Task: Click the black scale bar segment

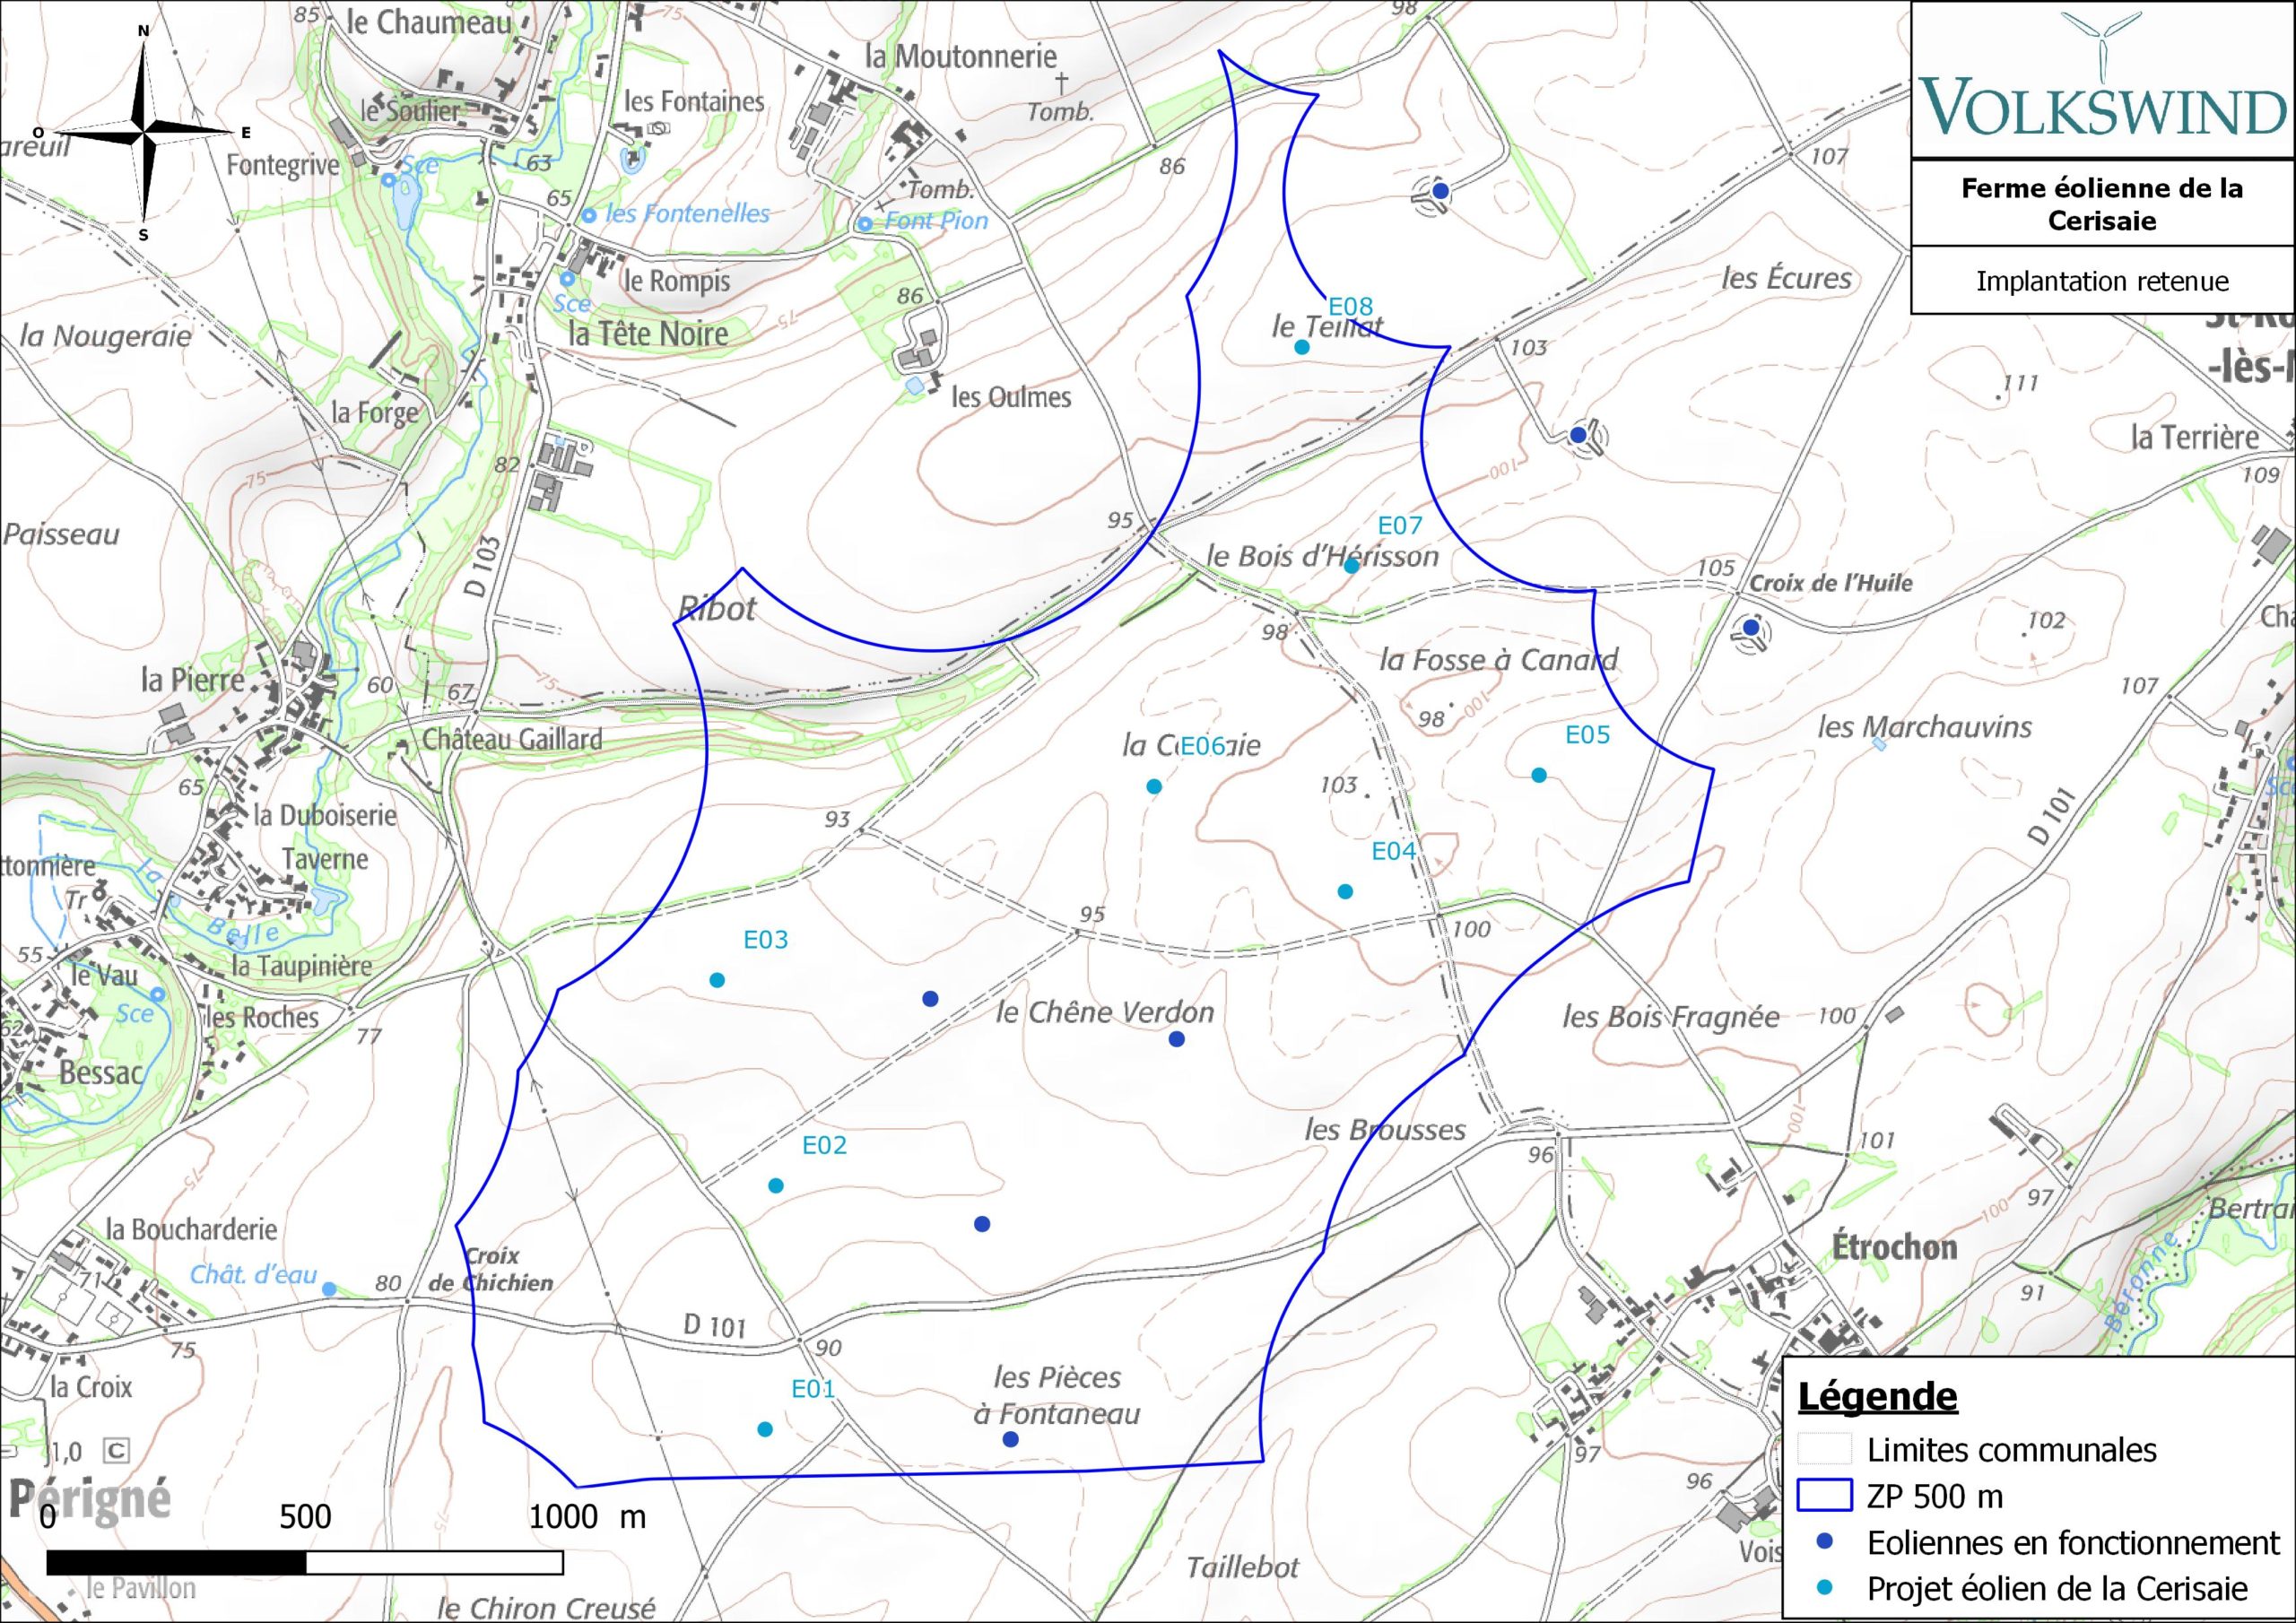Action: tap(176, 1562)
